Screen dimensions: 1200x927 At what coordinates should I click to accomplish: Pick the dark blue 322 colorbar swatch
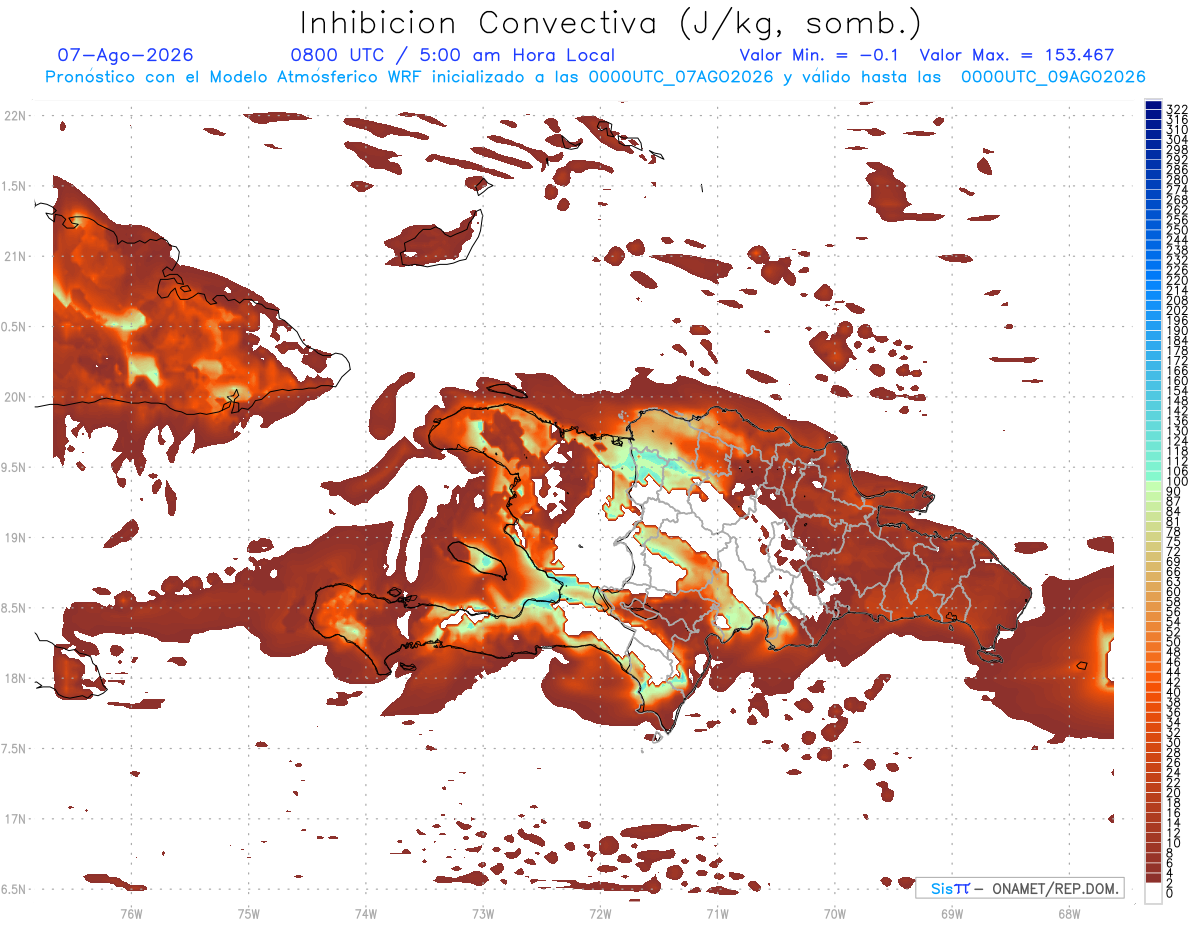tap(1153, 106)
